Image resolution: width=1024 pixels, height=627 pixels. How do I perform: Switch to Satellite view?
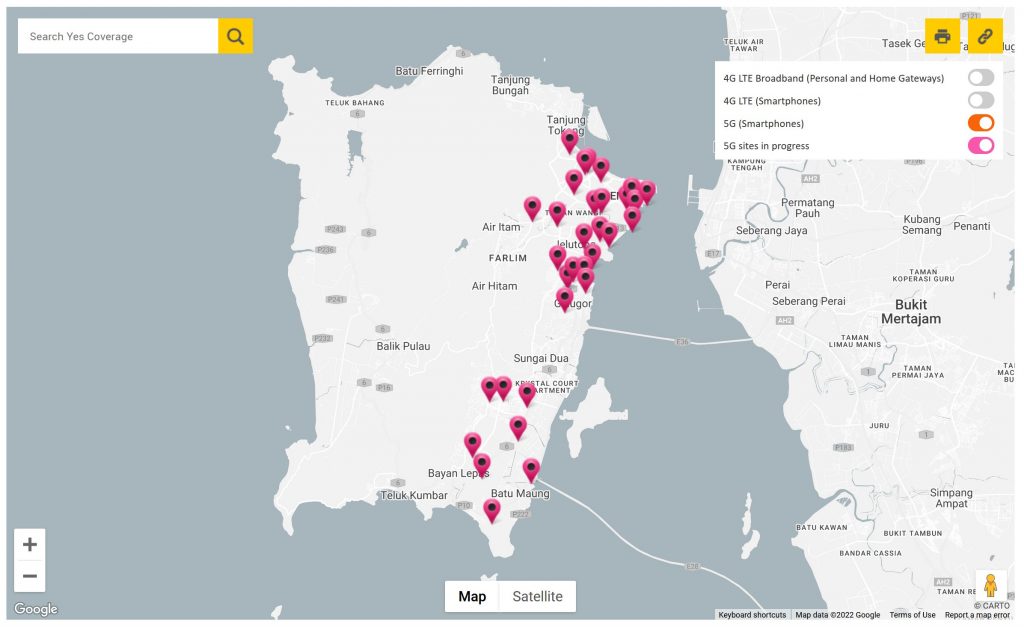tap(537, 596)
